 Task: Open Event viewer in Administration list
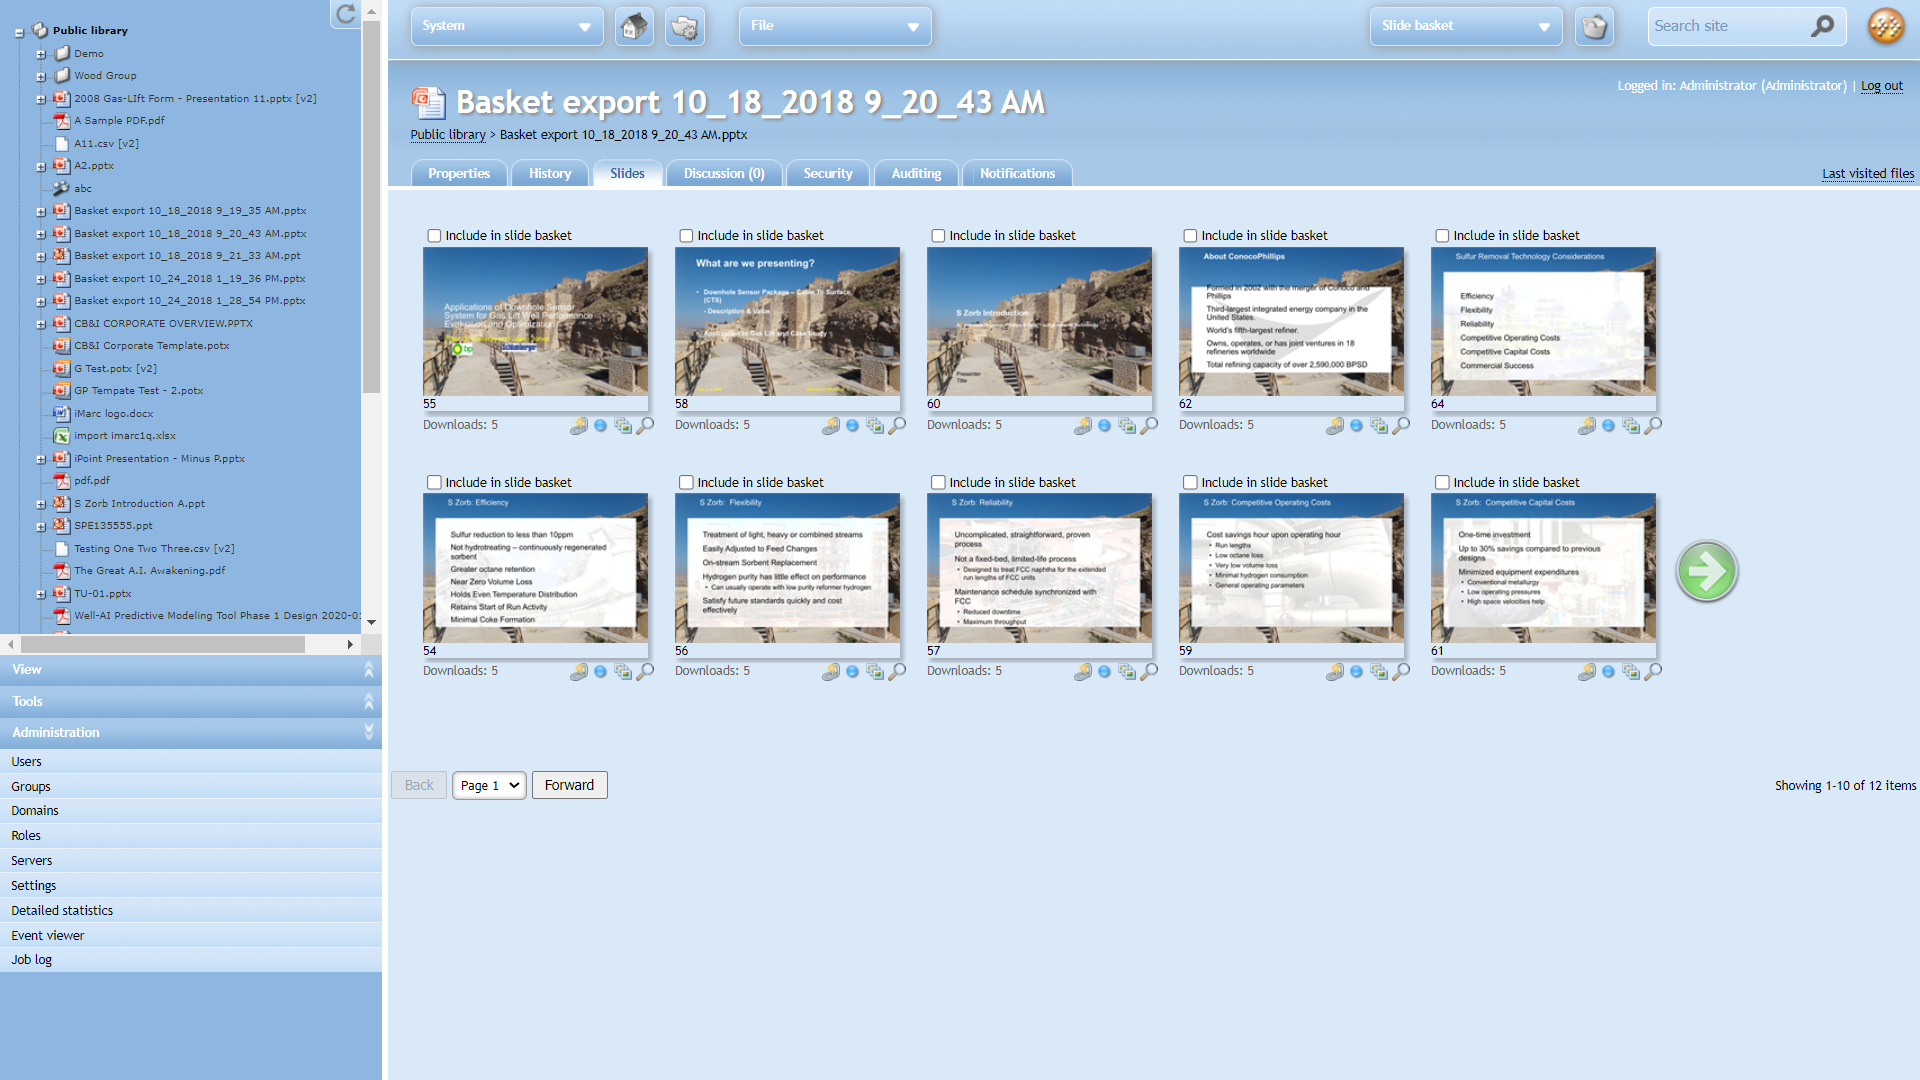(190, 935)
